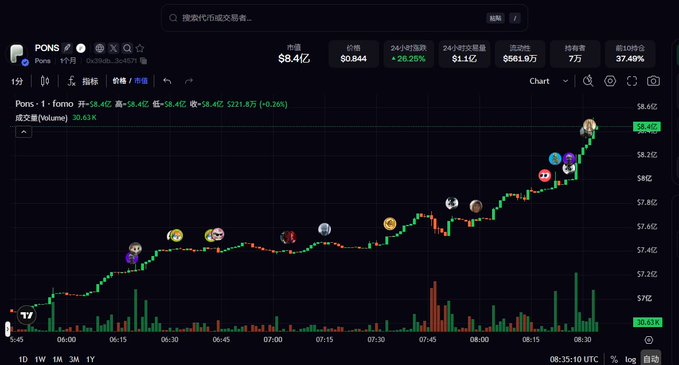The height and width of the screenshot is (365, 679).
Task: Expand the left side panel handle
Action: click(x=7, y=329)
